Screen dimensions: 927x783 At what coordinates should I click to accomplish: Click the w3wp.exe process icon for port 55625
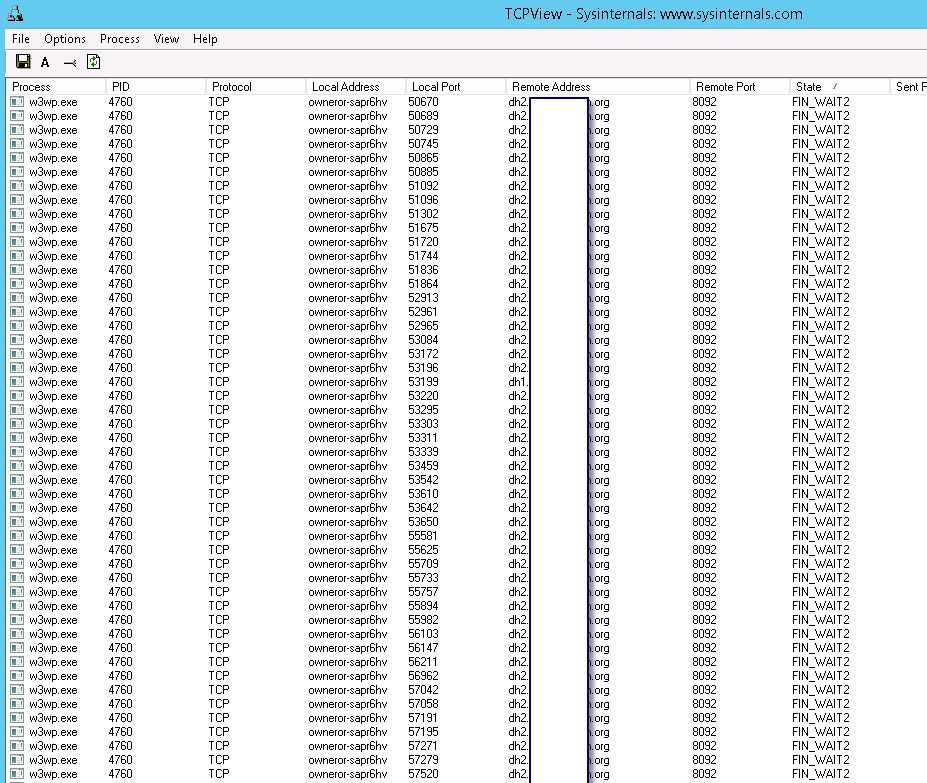click(x=17, y=550)
